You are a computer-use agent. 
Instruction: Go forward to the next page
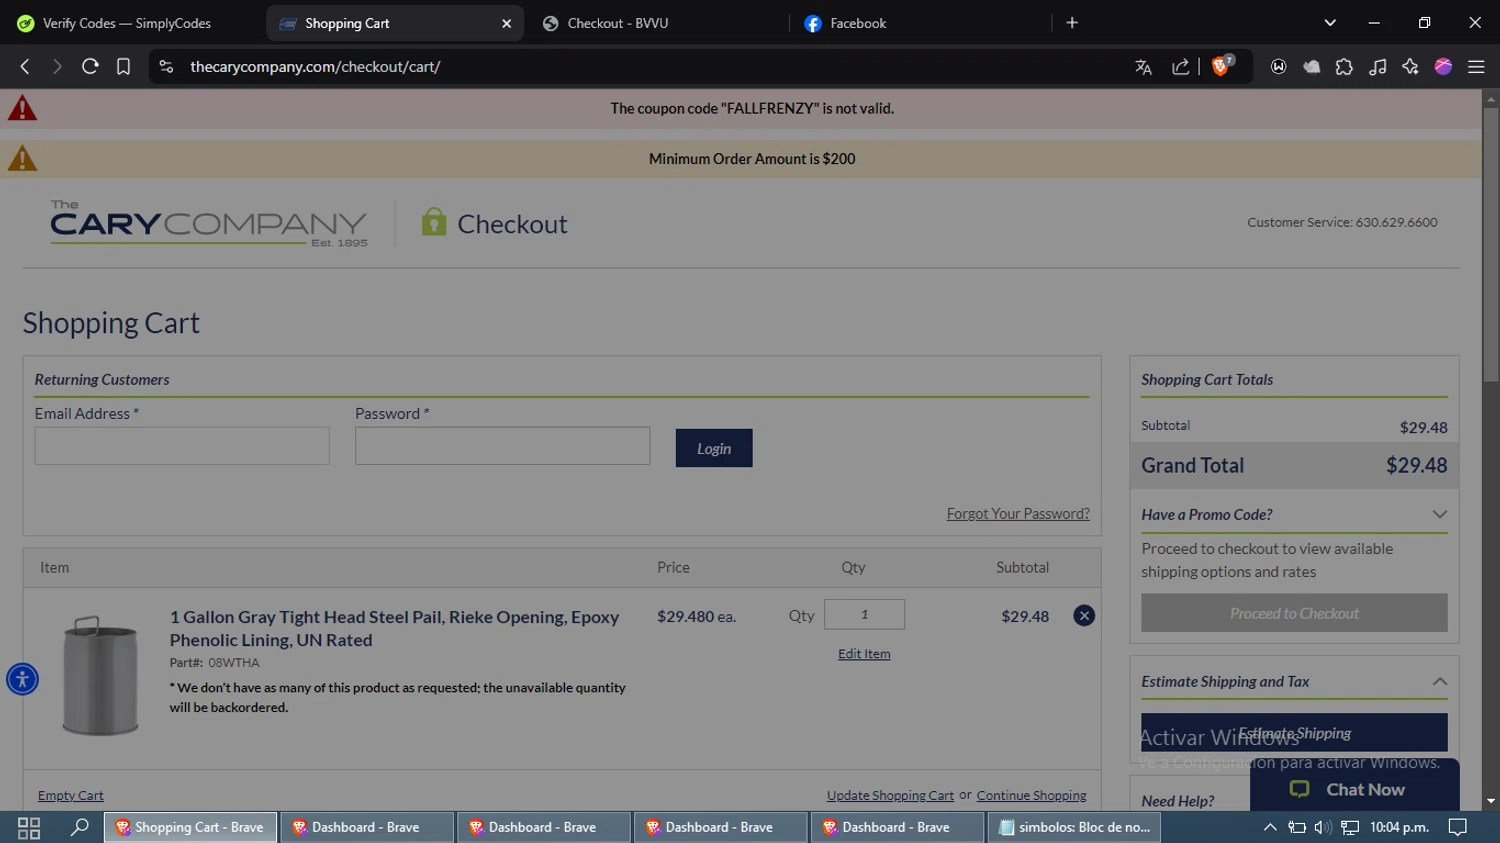57,67
